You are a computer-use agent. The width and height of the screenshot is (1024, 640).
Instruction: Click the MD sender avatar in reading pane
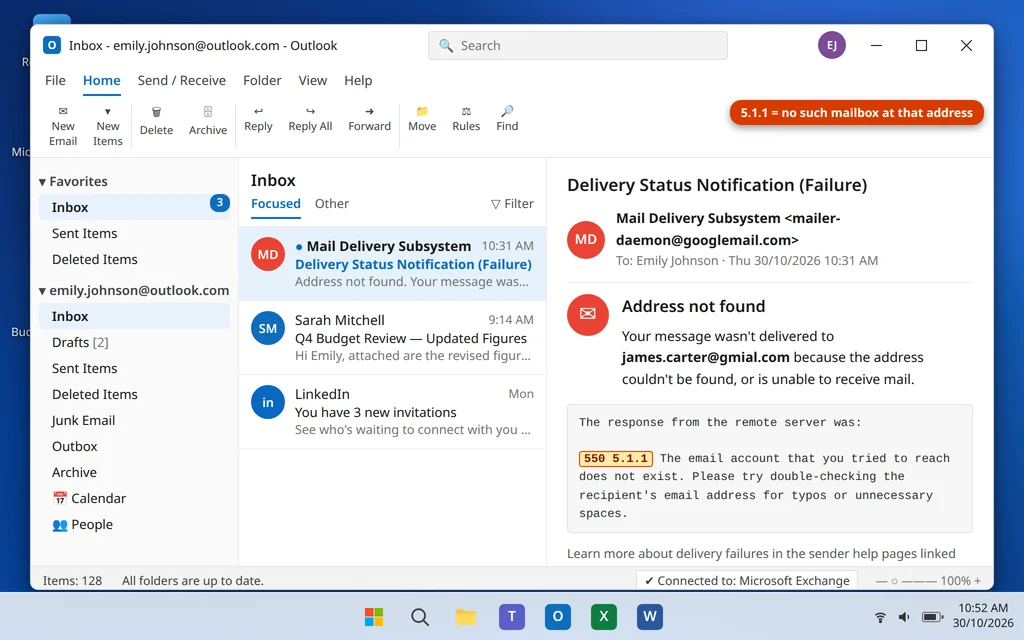[x=586, y=240]
